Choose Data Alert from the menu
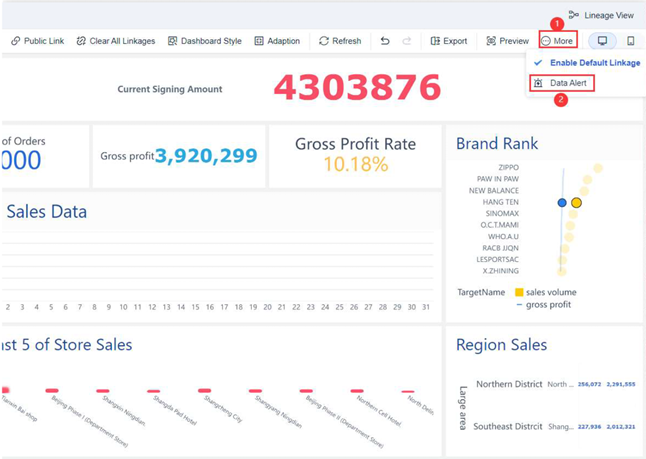 pyautogui.click(x=562, y=83)
